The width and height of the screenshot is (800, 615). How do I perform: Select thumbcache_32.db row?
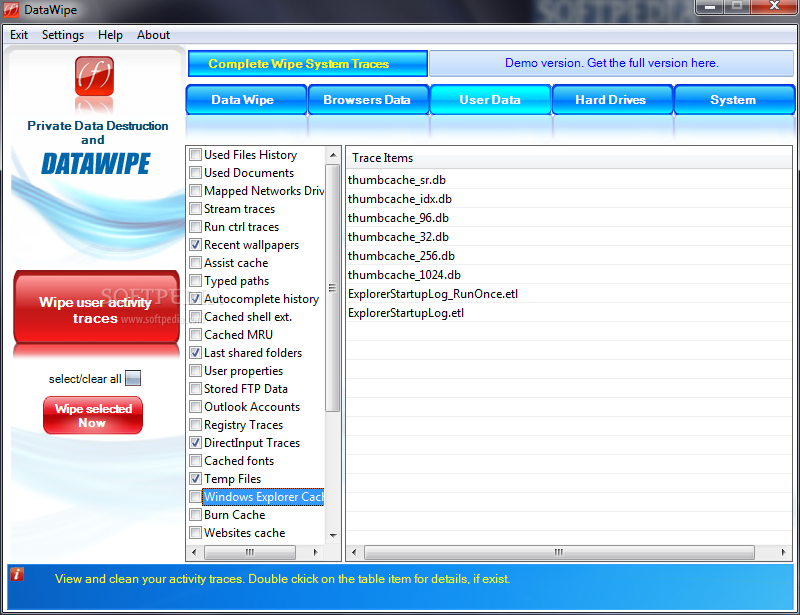569,237
